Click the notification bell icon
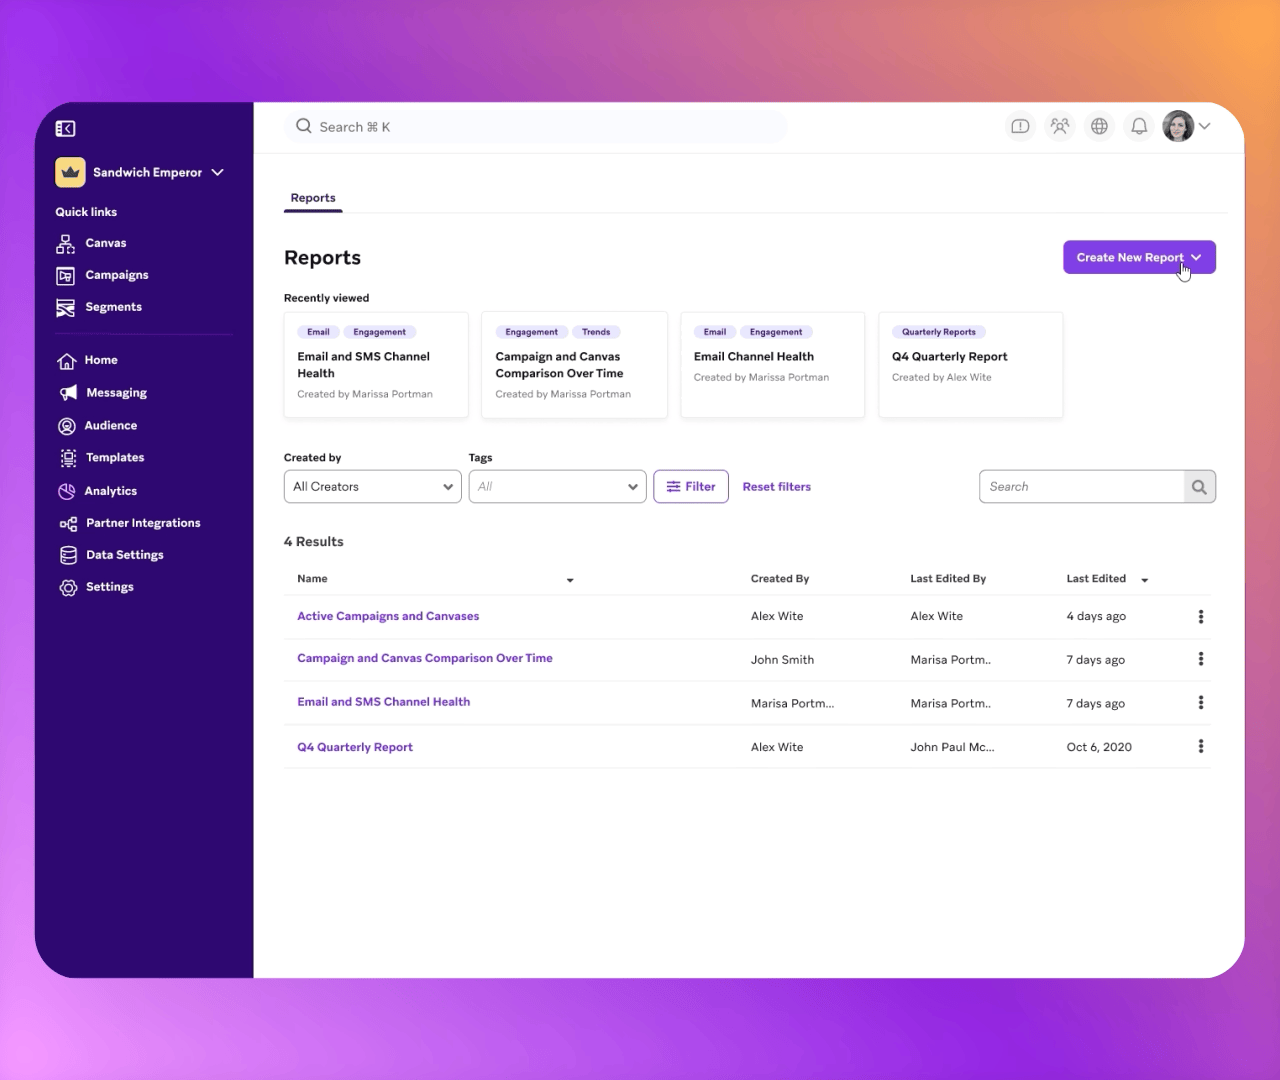This screenshot has height=1080, width=1280. tap(1139, 126)
